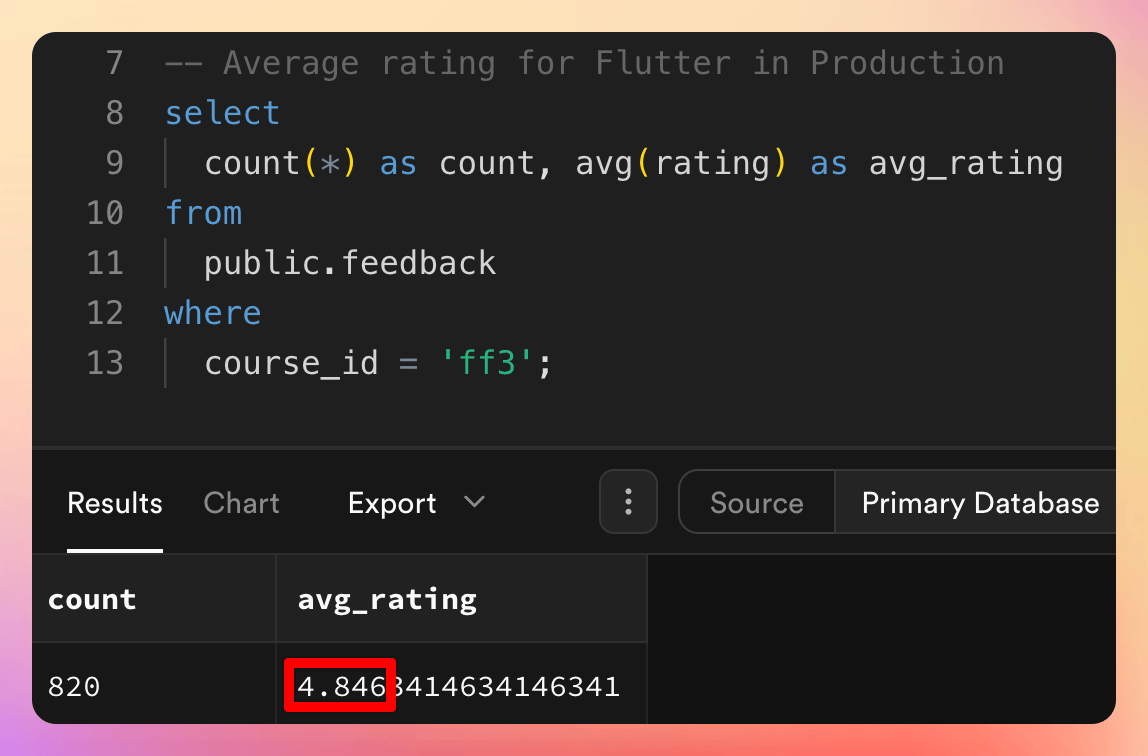The height and width of the screenshot is (756, 1148).
Task: Switch to the Results tab
Action: 114,503
